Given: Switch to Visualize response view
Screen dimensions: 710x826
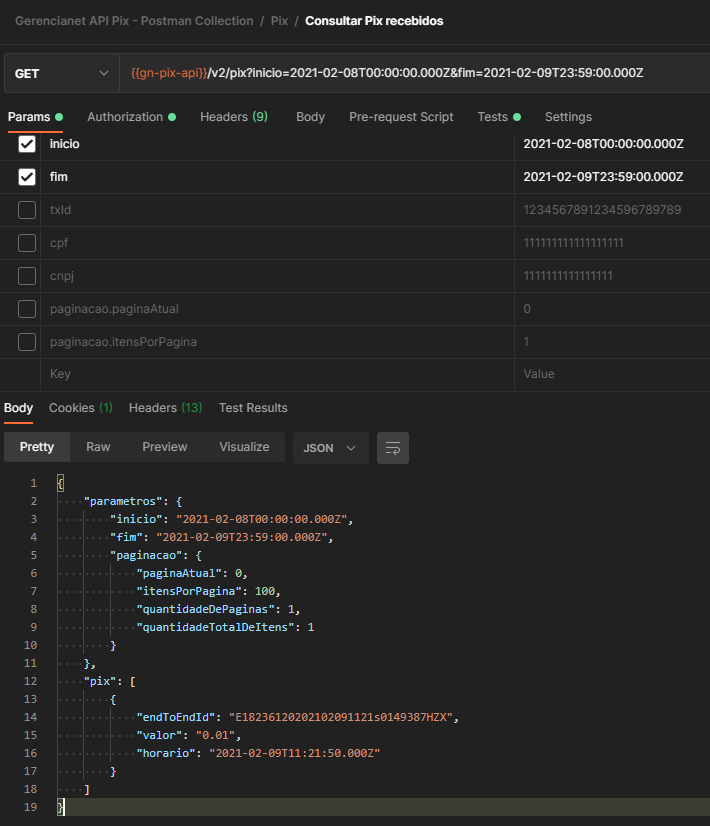Looking at the screenshot, I should tap(244, 447).
